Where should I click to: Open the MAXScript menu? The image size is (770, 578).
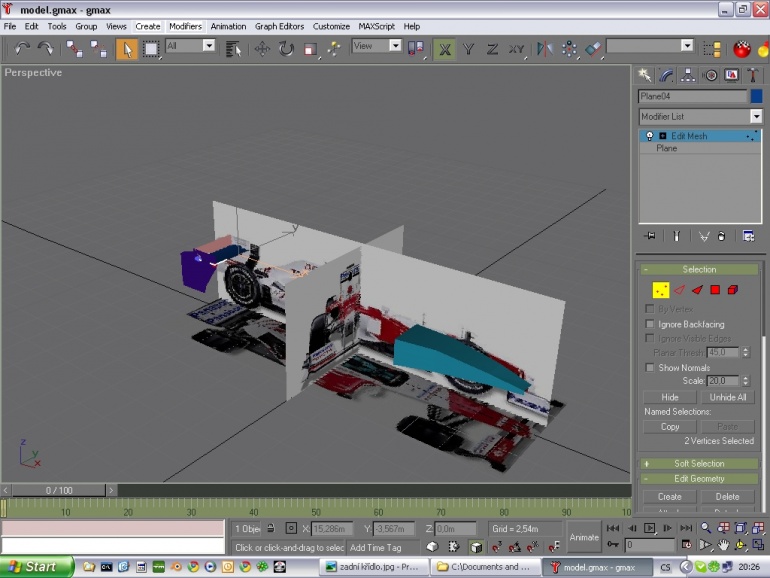376,27
